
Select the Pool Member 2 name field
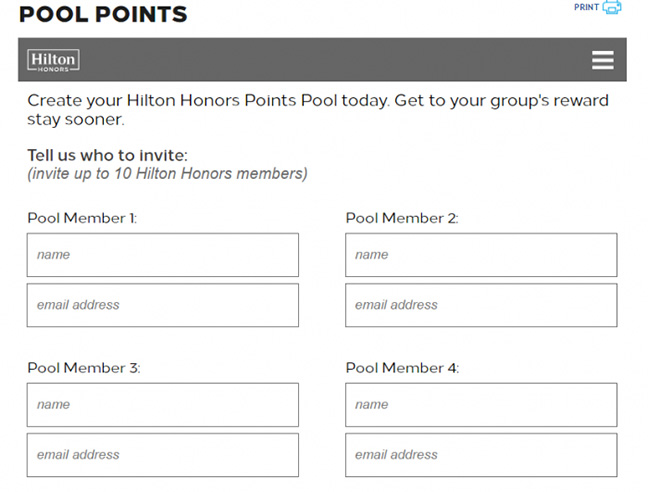[x=481, y=255]
